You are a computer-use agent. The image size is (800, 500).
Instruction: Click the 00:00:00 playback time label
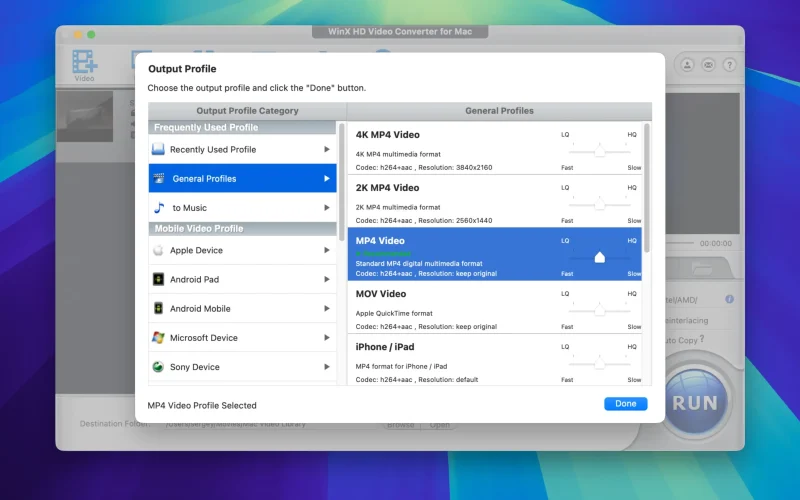pyautogui.click(x=716, y=243)
